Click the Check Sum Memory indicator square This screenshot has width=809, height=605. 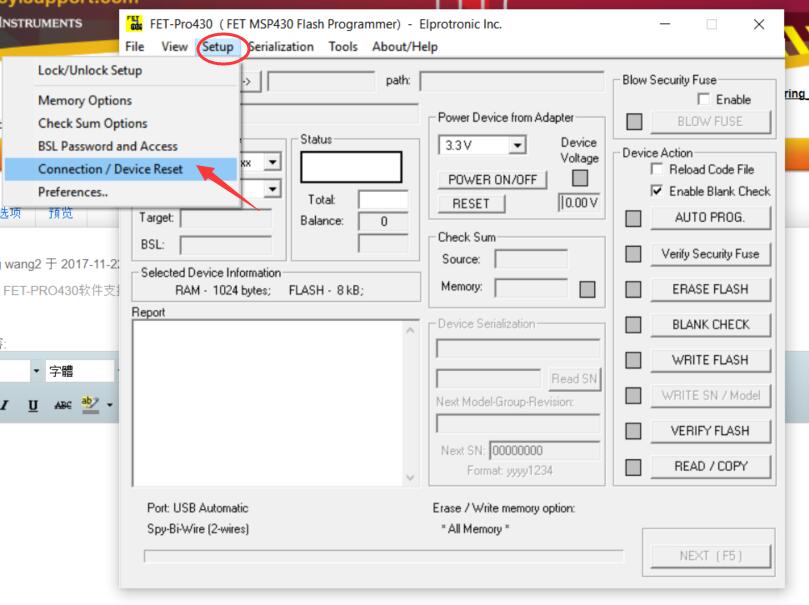click(x=587, y=289)
